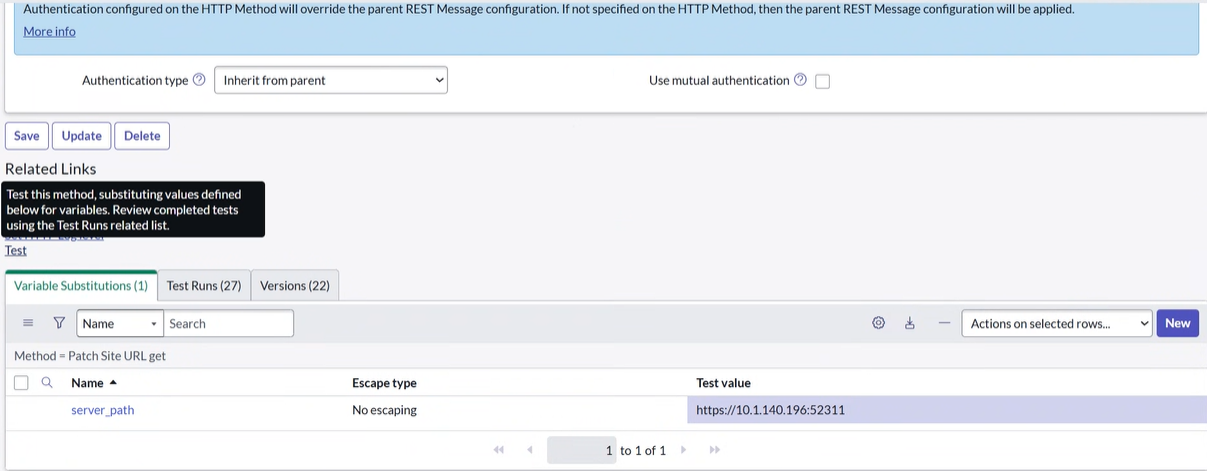This screenshot has height=471, width=1207.
Task: Click the list Search input field
Action: click(229, 323)
